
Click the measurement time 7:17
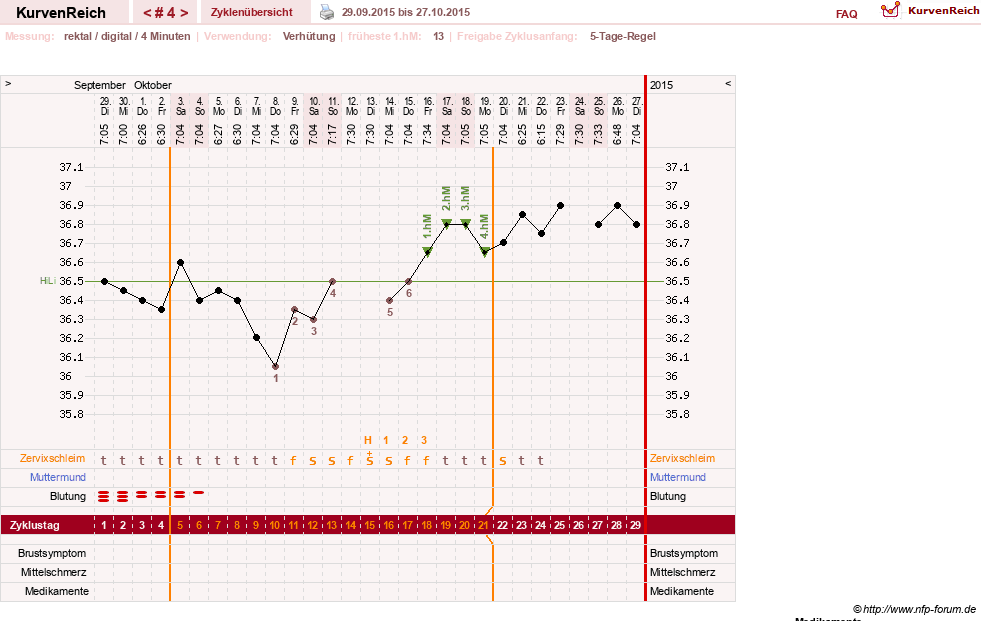tap(332, 134)
